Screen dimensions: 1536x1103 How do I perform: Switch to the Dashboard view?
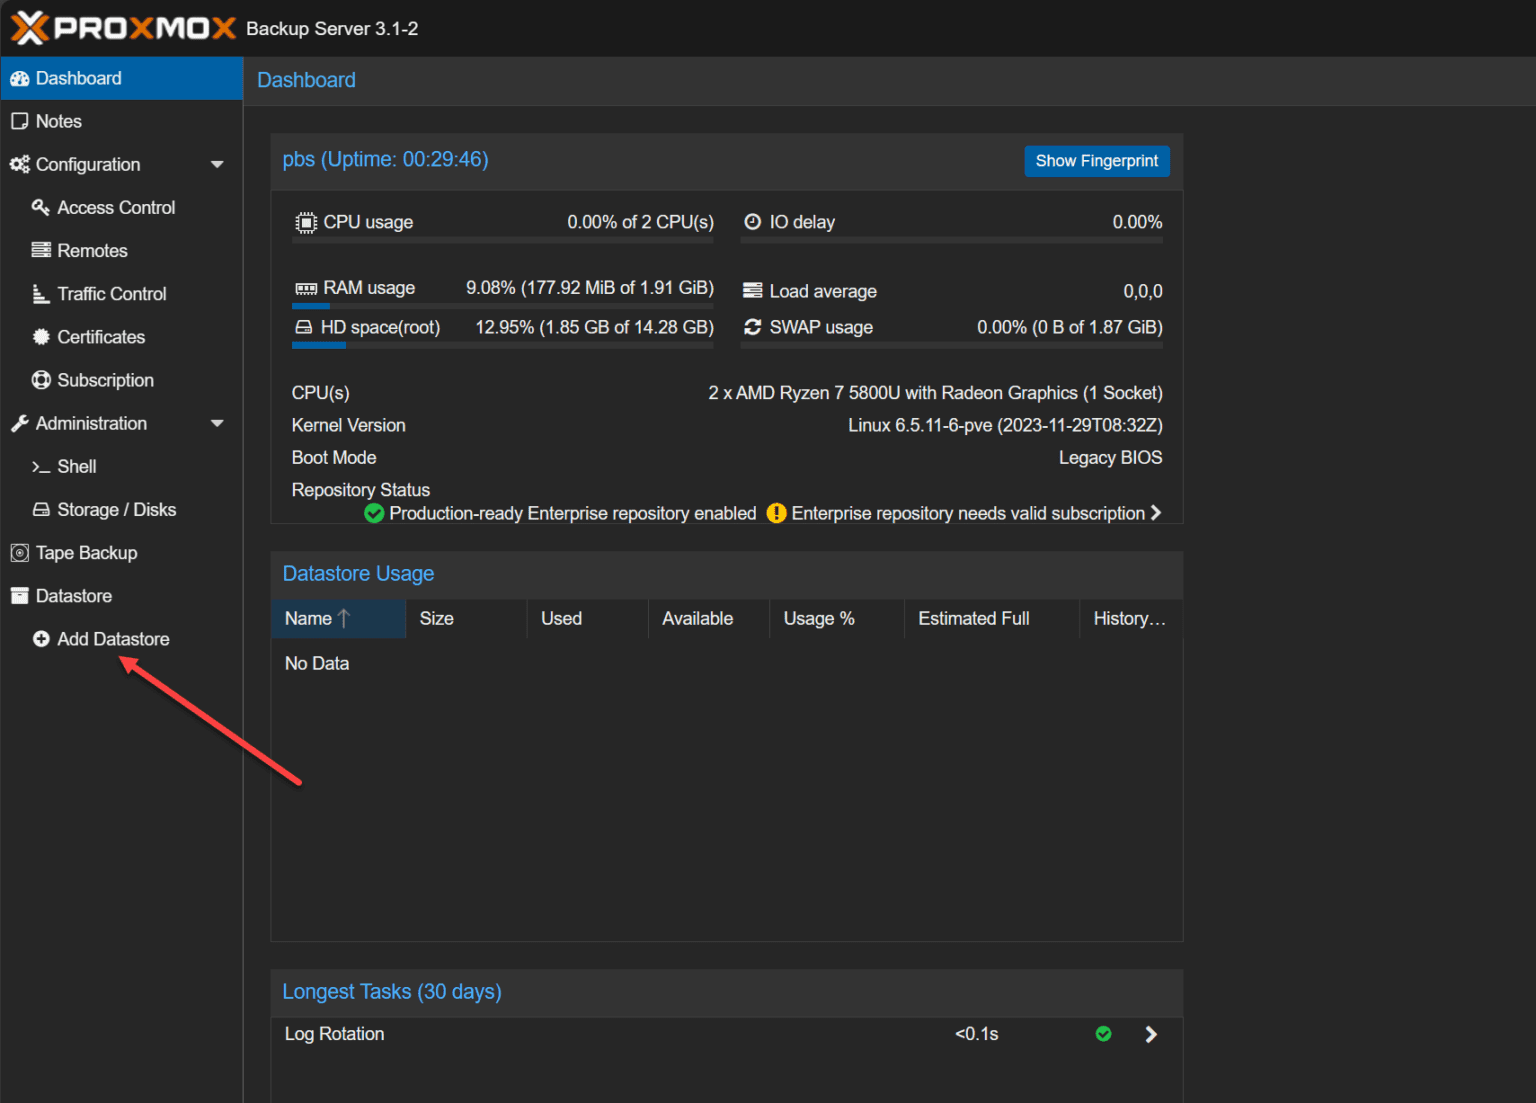[78, 78]
